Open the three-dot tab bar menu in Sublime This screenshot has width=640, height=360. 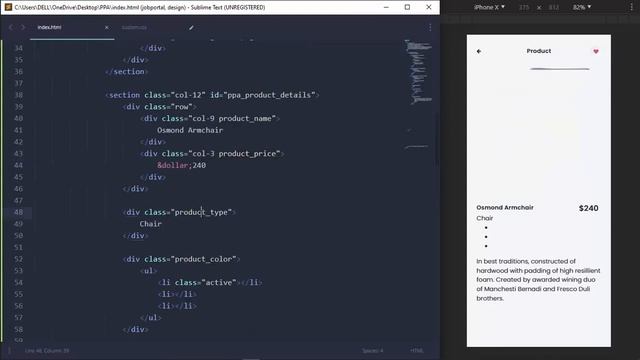[x=430, y=27]
